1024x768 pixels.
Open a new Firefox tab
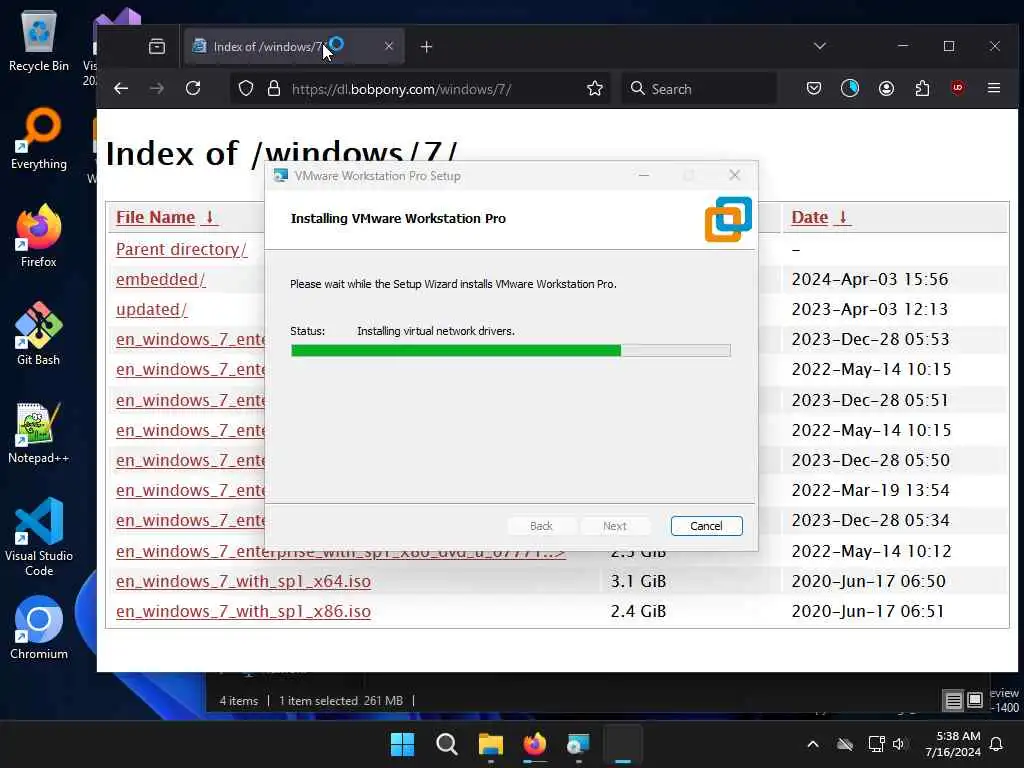pos(426,46)
